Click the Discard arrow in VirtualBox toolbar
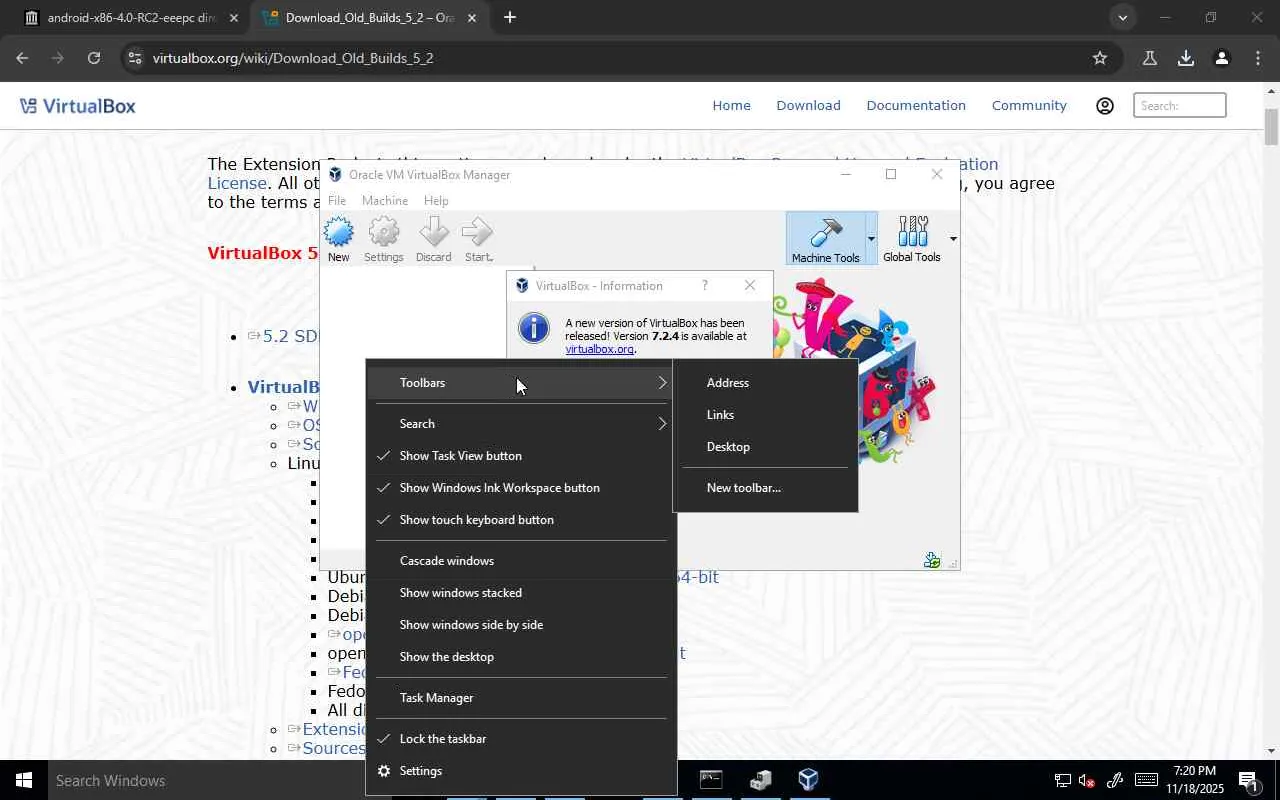1280x800 pixels. click(x=433, y=233)
